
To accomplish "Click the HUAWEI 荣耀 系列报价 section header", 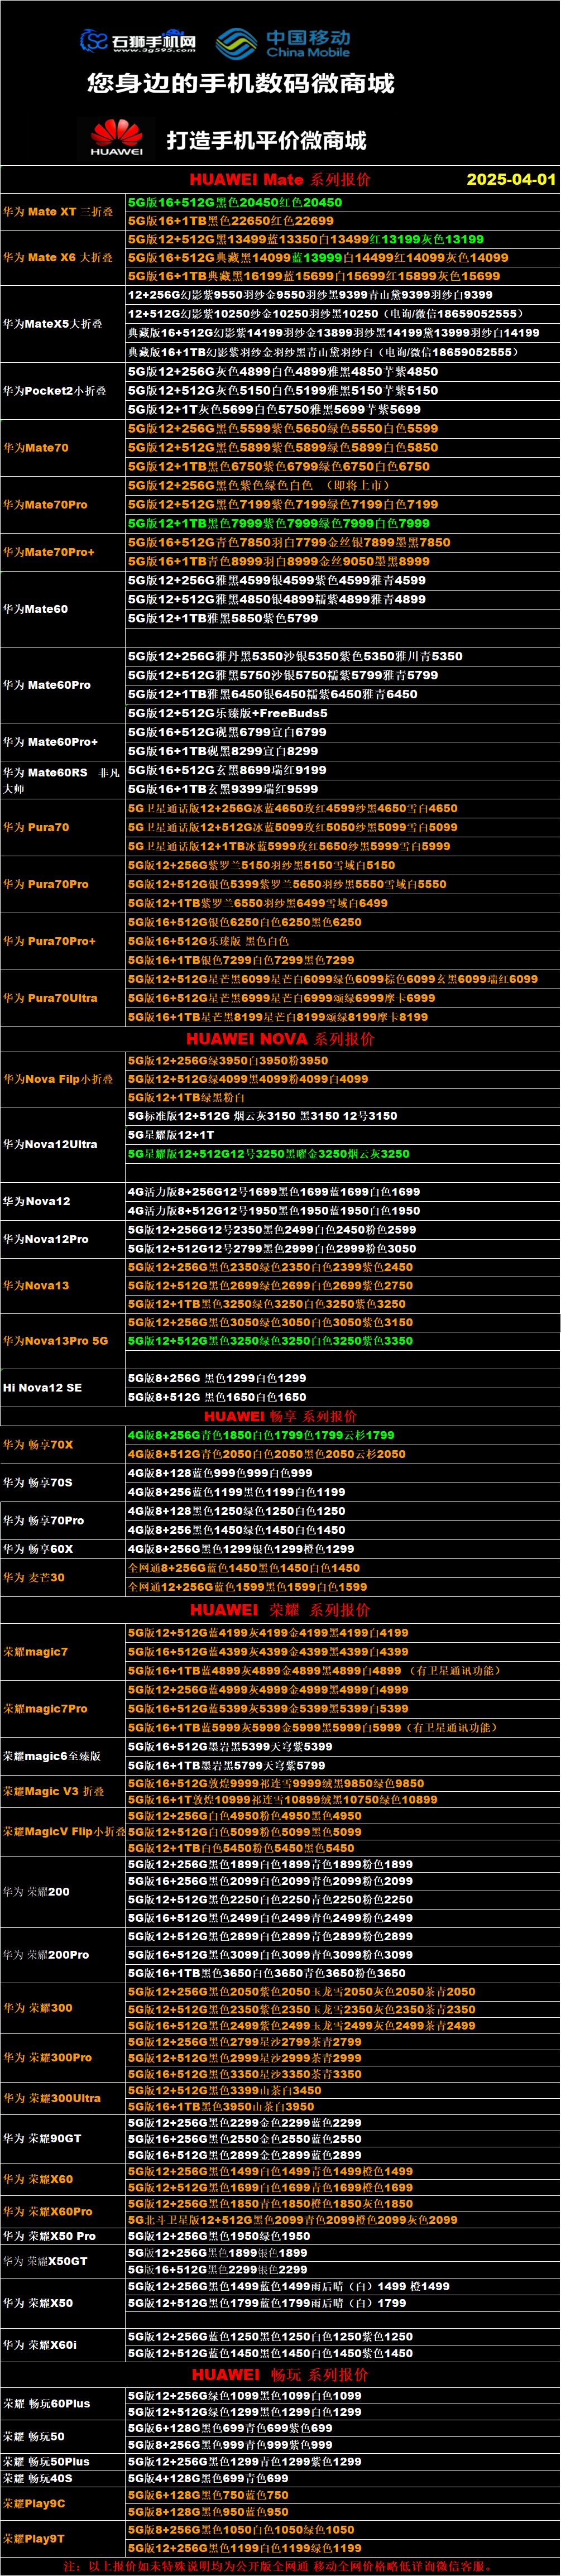I will coord(280,1609).
